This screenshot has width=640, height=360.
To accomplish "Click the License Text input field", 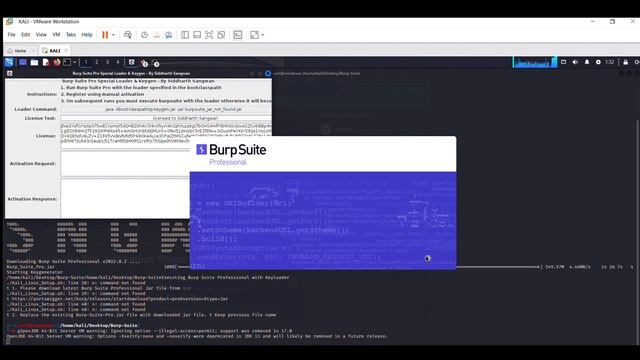I will click(x=166, y=118).
